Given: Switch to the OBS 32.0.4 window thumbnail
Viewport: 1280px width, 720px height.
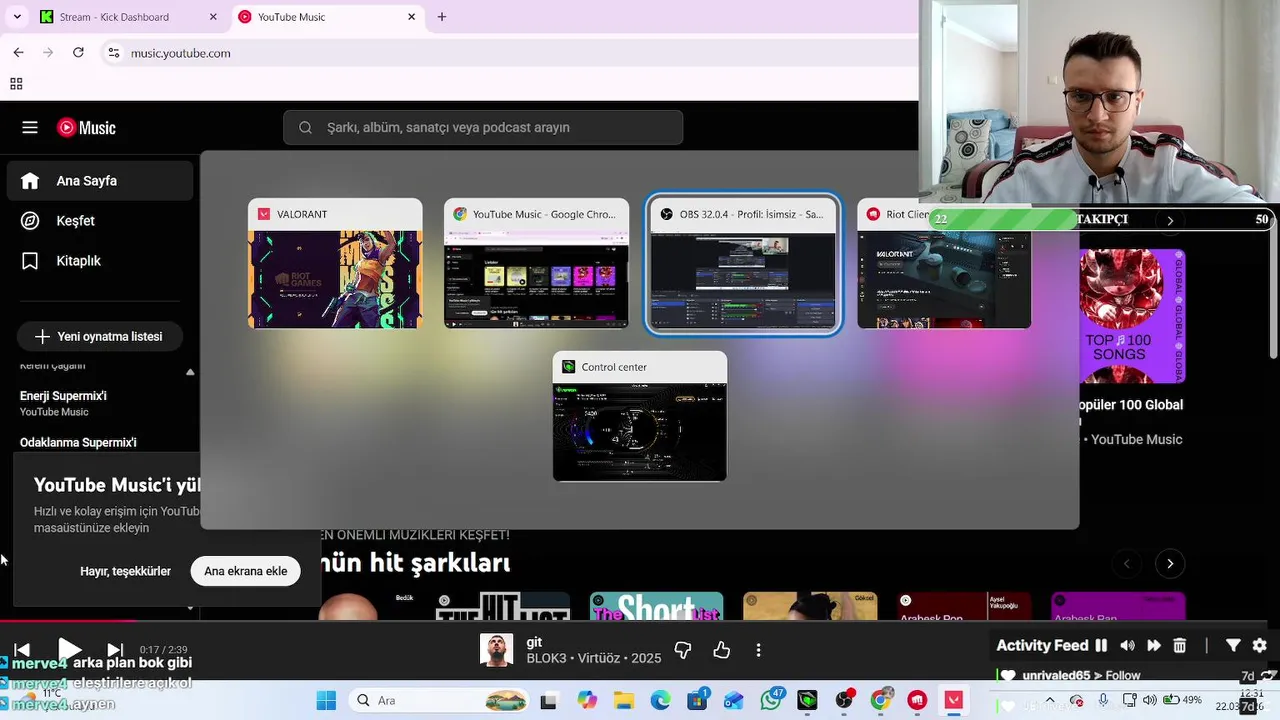Looking at the screenshot, I should [x=743, y=264].
